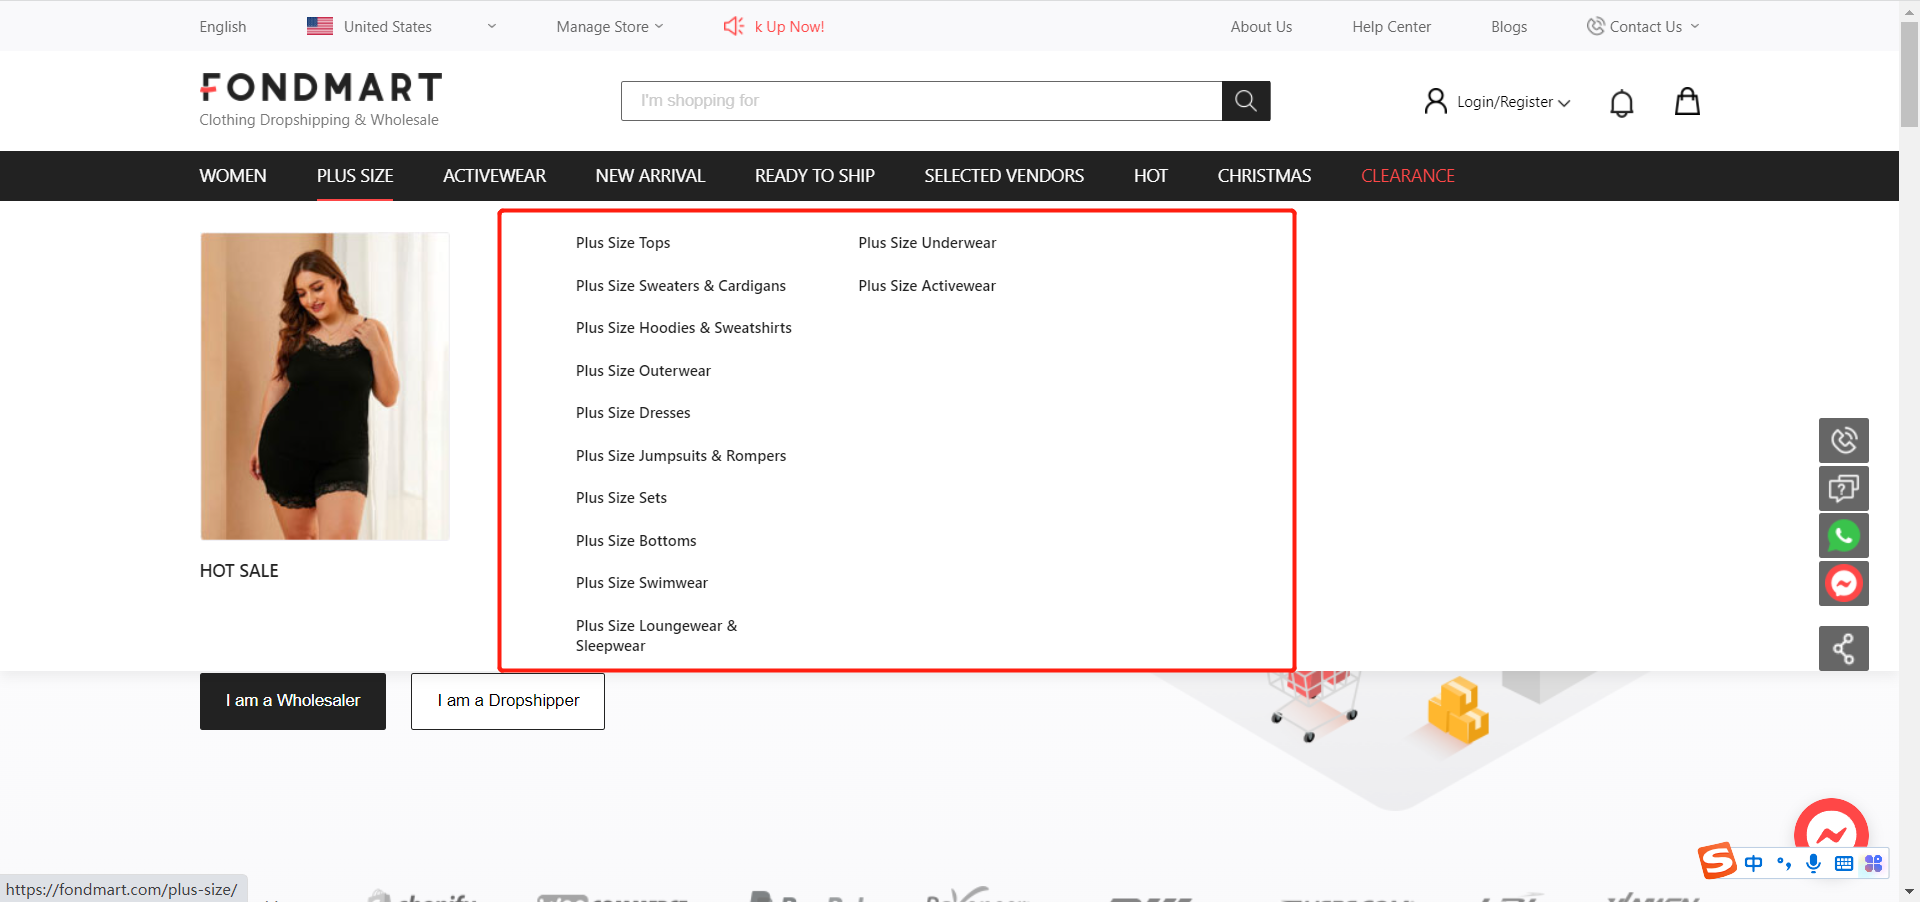Image resolution: width=1920 pixels, height=902 pixels.
Task: Open the ACTIVEWEAR menu tab
Action: (494, 176)
